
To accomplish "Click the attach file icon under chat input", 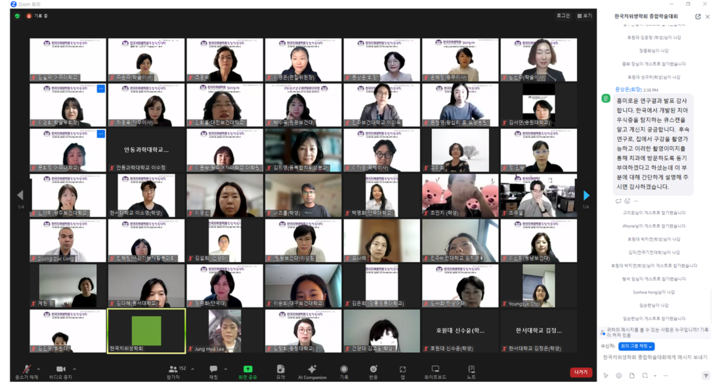I will click(x=632, y=376).
